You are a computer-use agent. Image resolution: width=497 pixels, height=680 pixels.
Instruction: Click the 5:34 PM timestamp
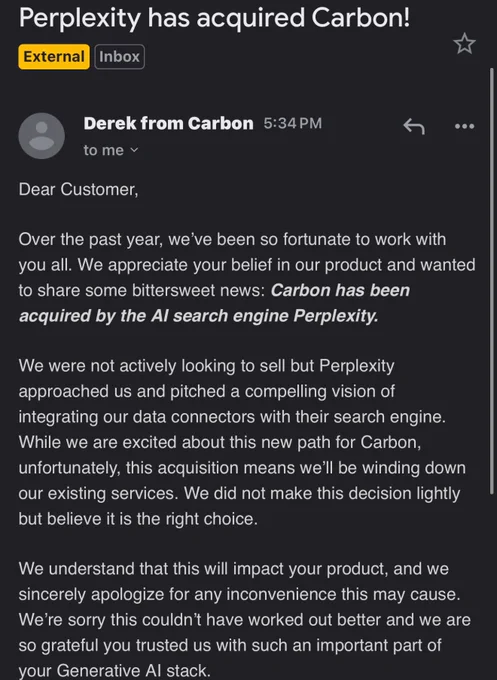click(x=293, y=124)
